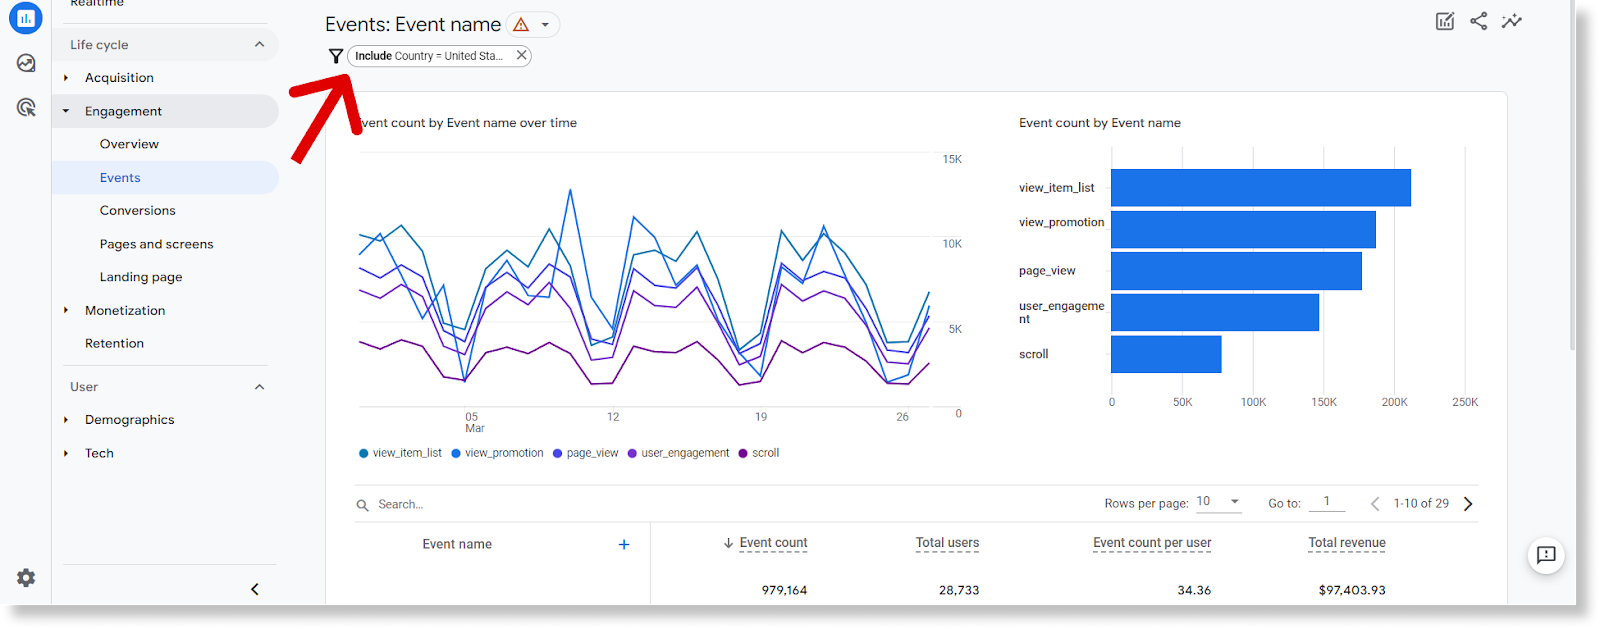Sort table by Total users column
The image size is (1600, 629).
coord(947,543)
